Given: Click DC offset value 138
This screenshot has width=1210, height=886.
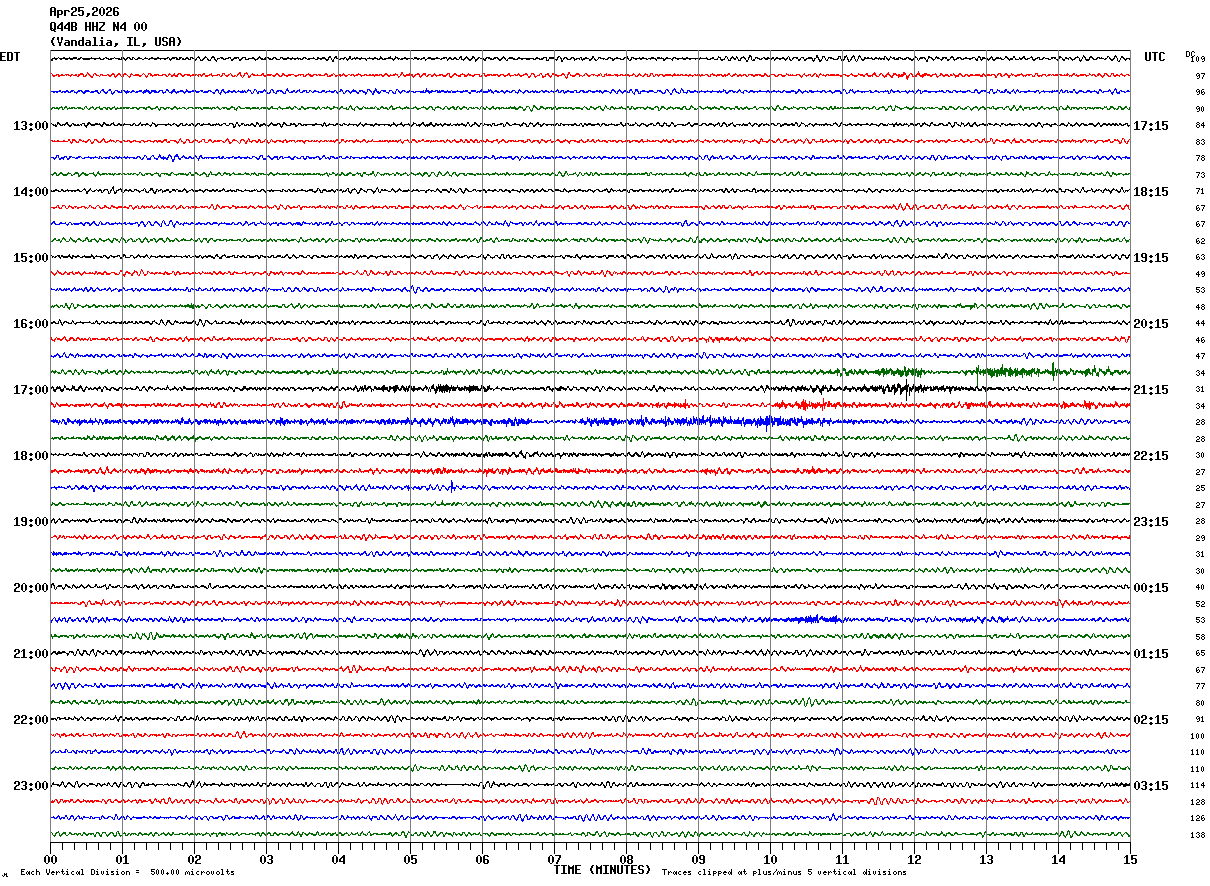Looking at the screenshot, I should click(x=1198, y=835).
